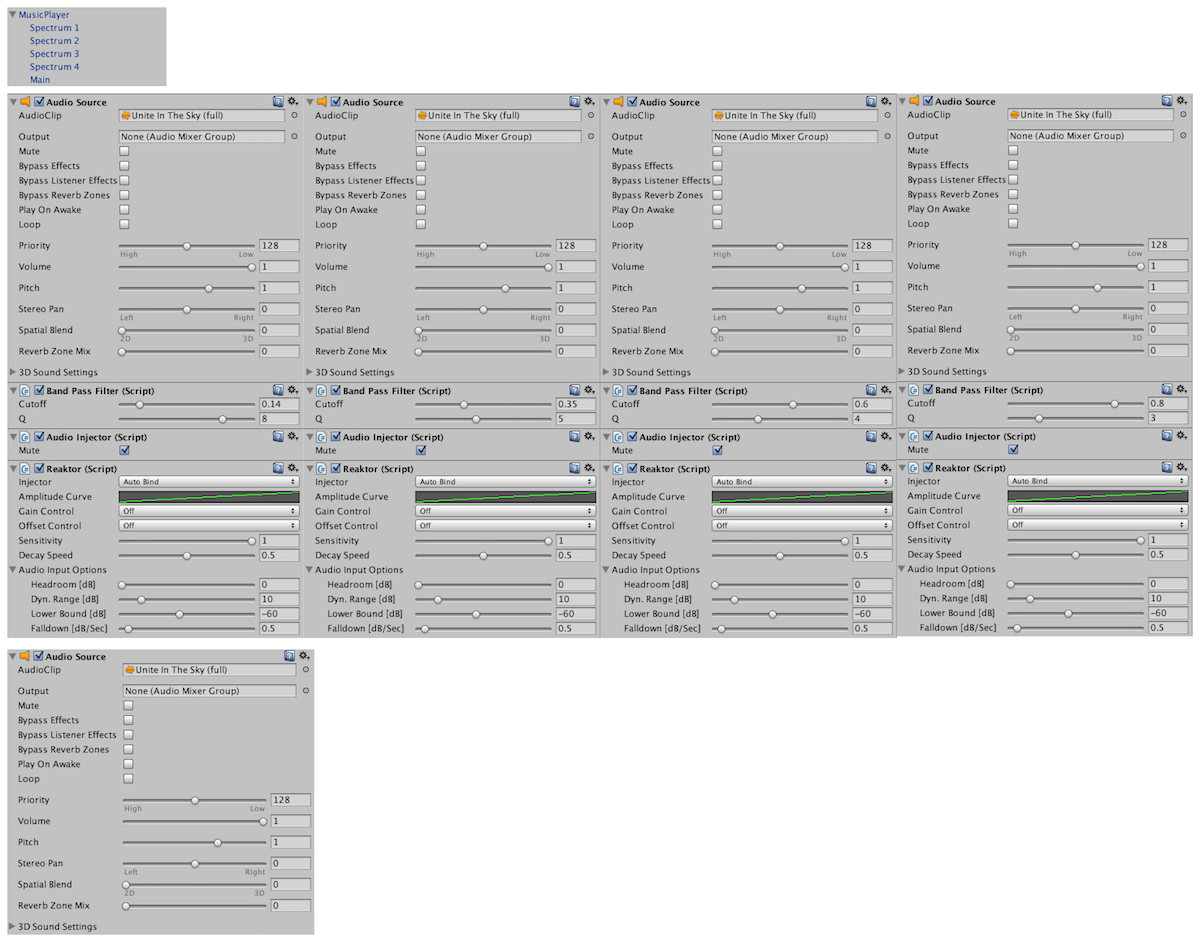Open gear menu of Band Pass Filter with Cutoff 0.8
The width and height of the screenshot is (1200, 942).
[x=1181, y=390]
